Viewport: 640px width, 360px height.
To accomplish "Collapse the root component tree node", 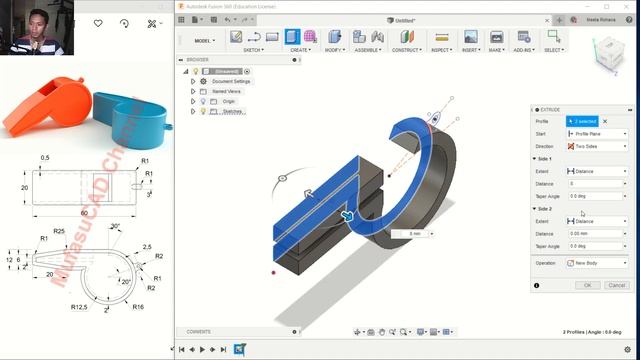I will coord(186,71).
